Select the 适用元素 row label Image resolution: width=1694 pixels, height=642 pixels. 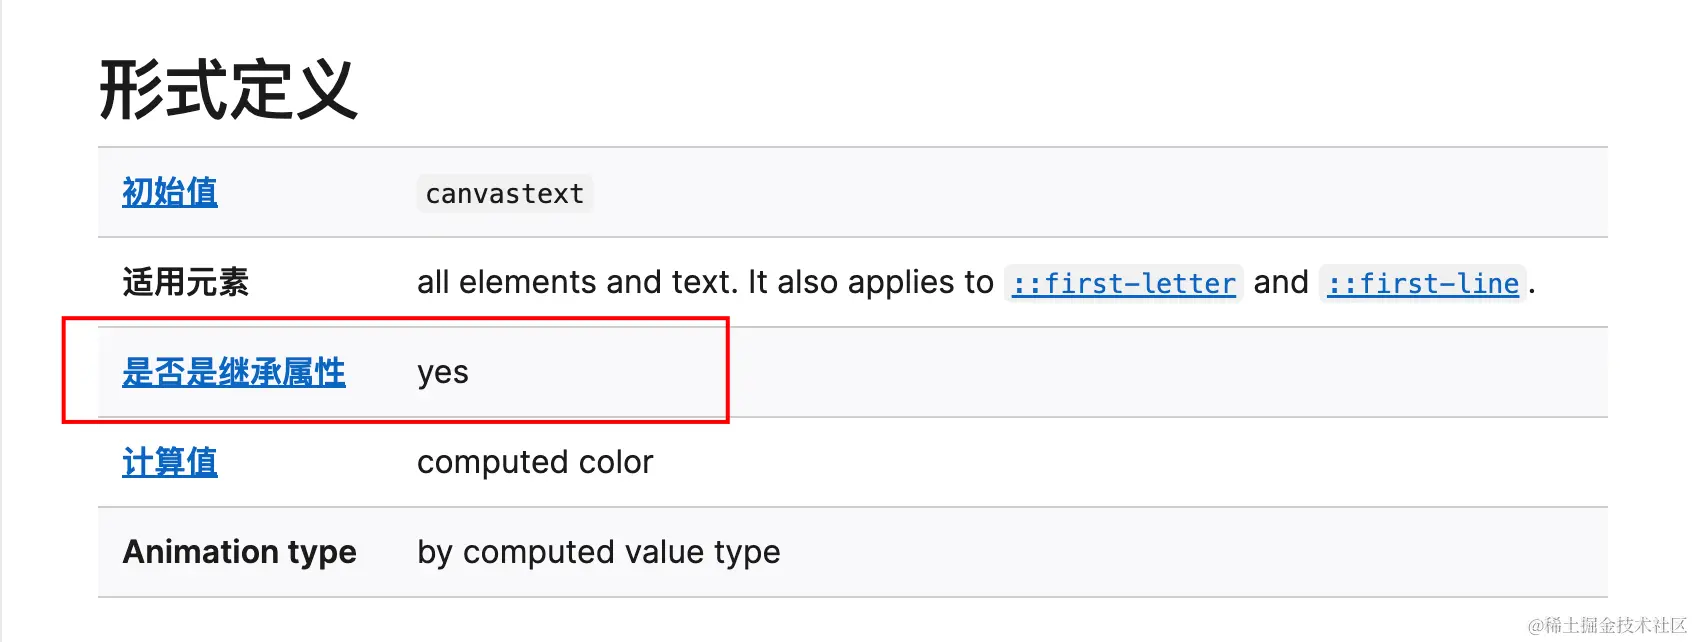185,282
